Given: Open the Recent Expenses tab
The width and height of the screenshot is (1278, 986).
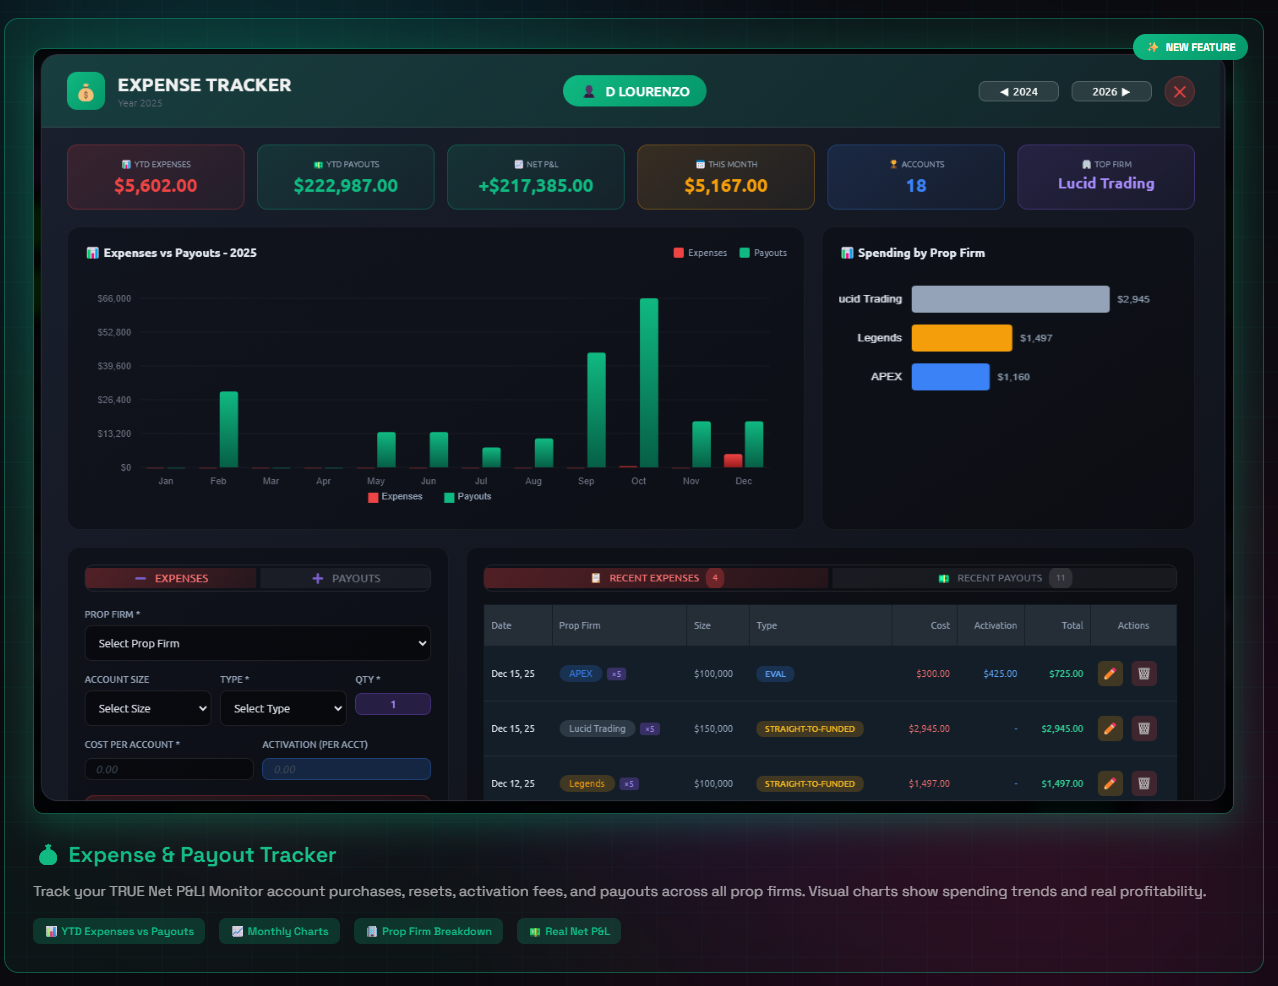Looking at the screenshot, I should click(x=656, y=578).
